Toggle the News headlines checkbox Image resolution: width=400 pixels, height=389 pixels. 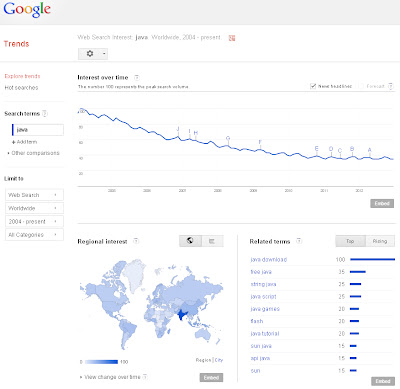coord(313,86)
